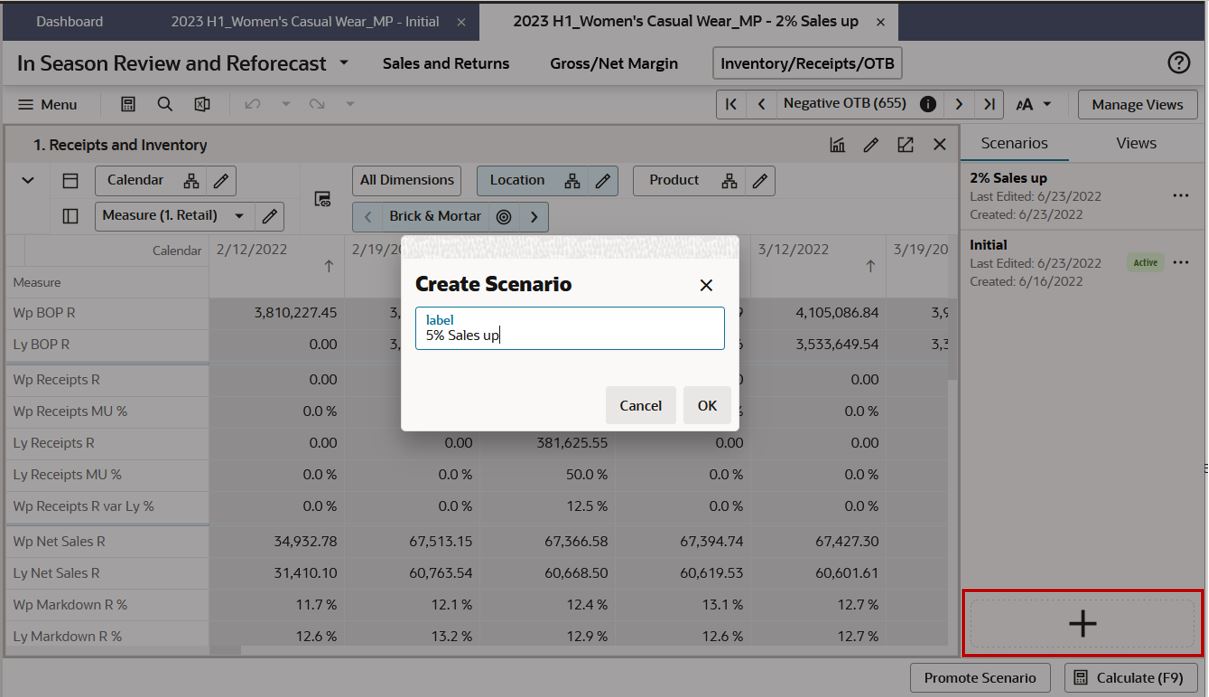
Task: Open the font size AA dropdown
Action: click(1033, 104)
